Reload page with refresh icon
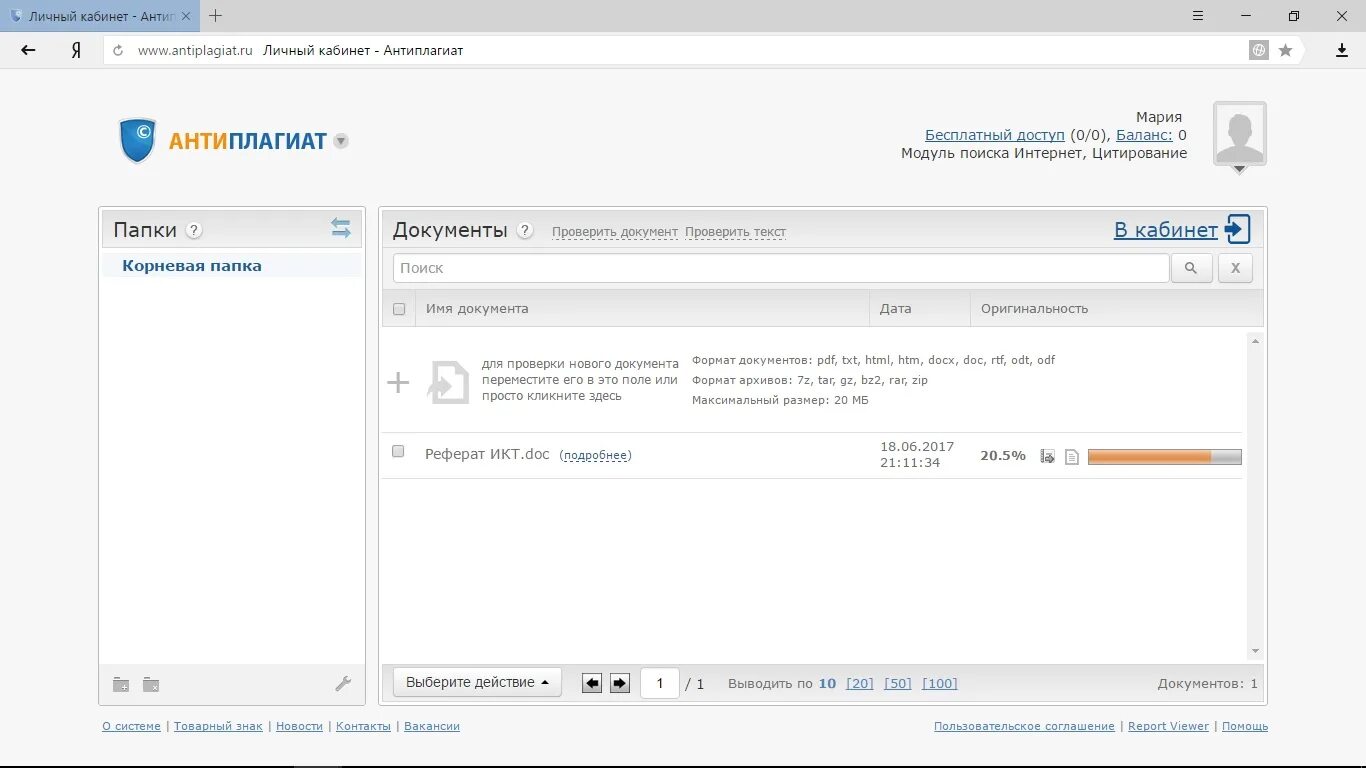The height and width of the screenshot is (768, 1366). tap(118, 50)
